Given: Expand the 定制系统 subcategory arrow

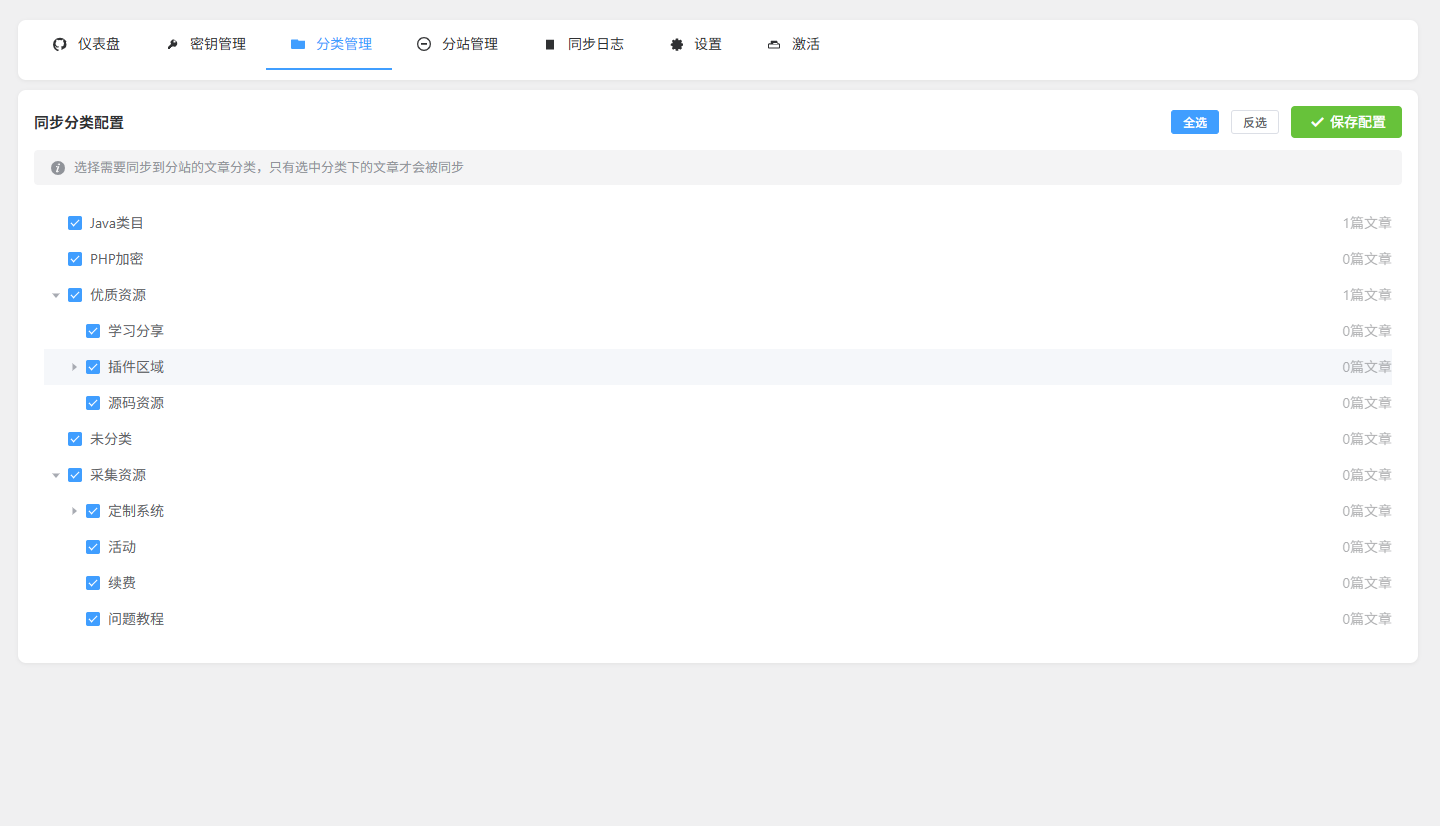Looking at the screenshot, I should (74, 511).
